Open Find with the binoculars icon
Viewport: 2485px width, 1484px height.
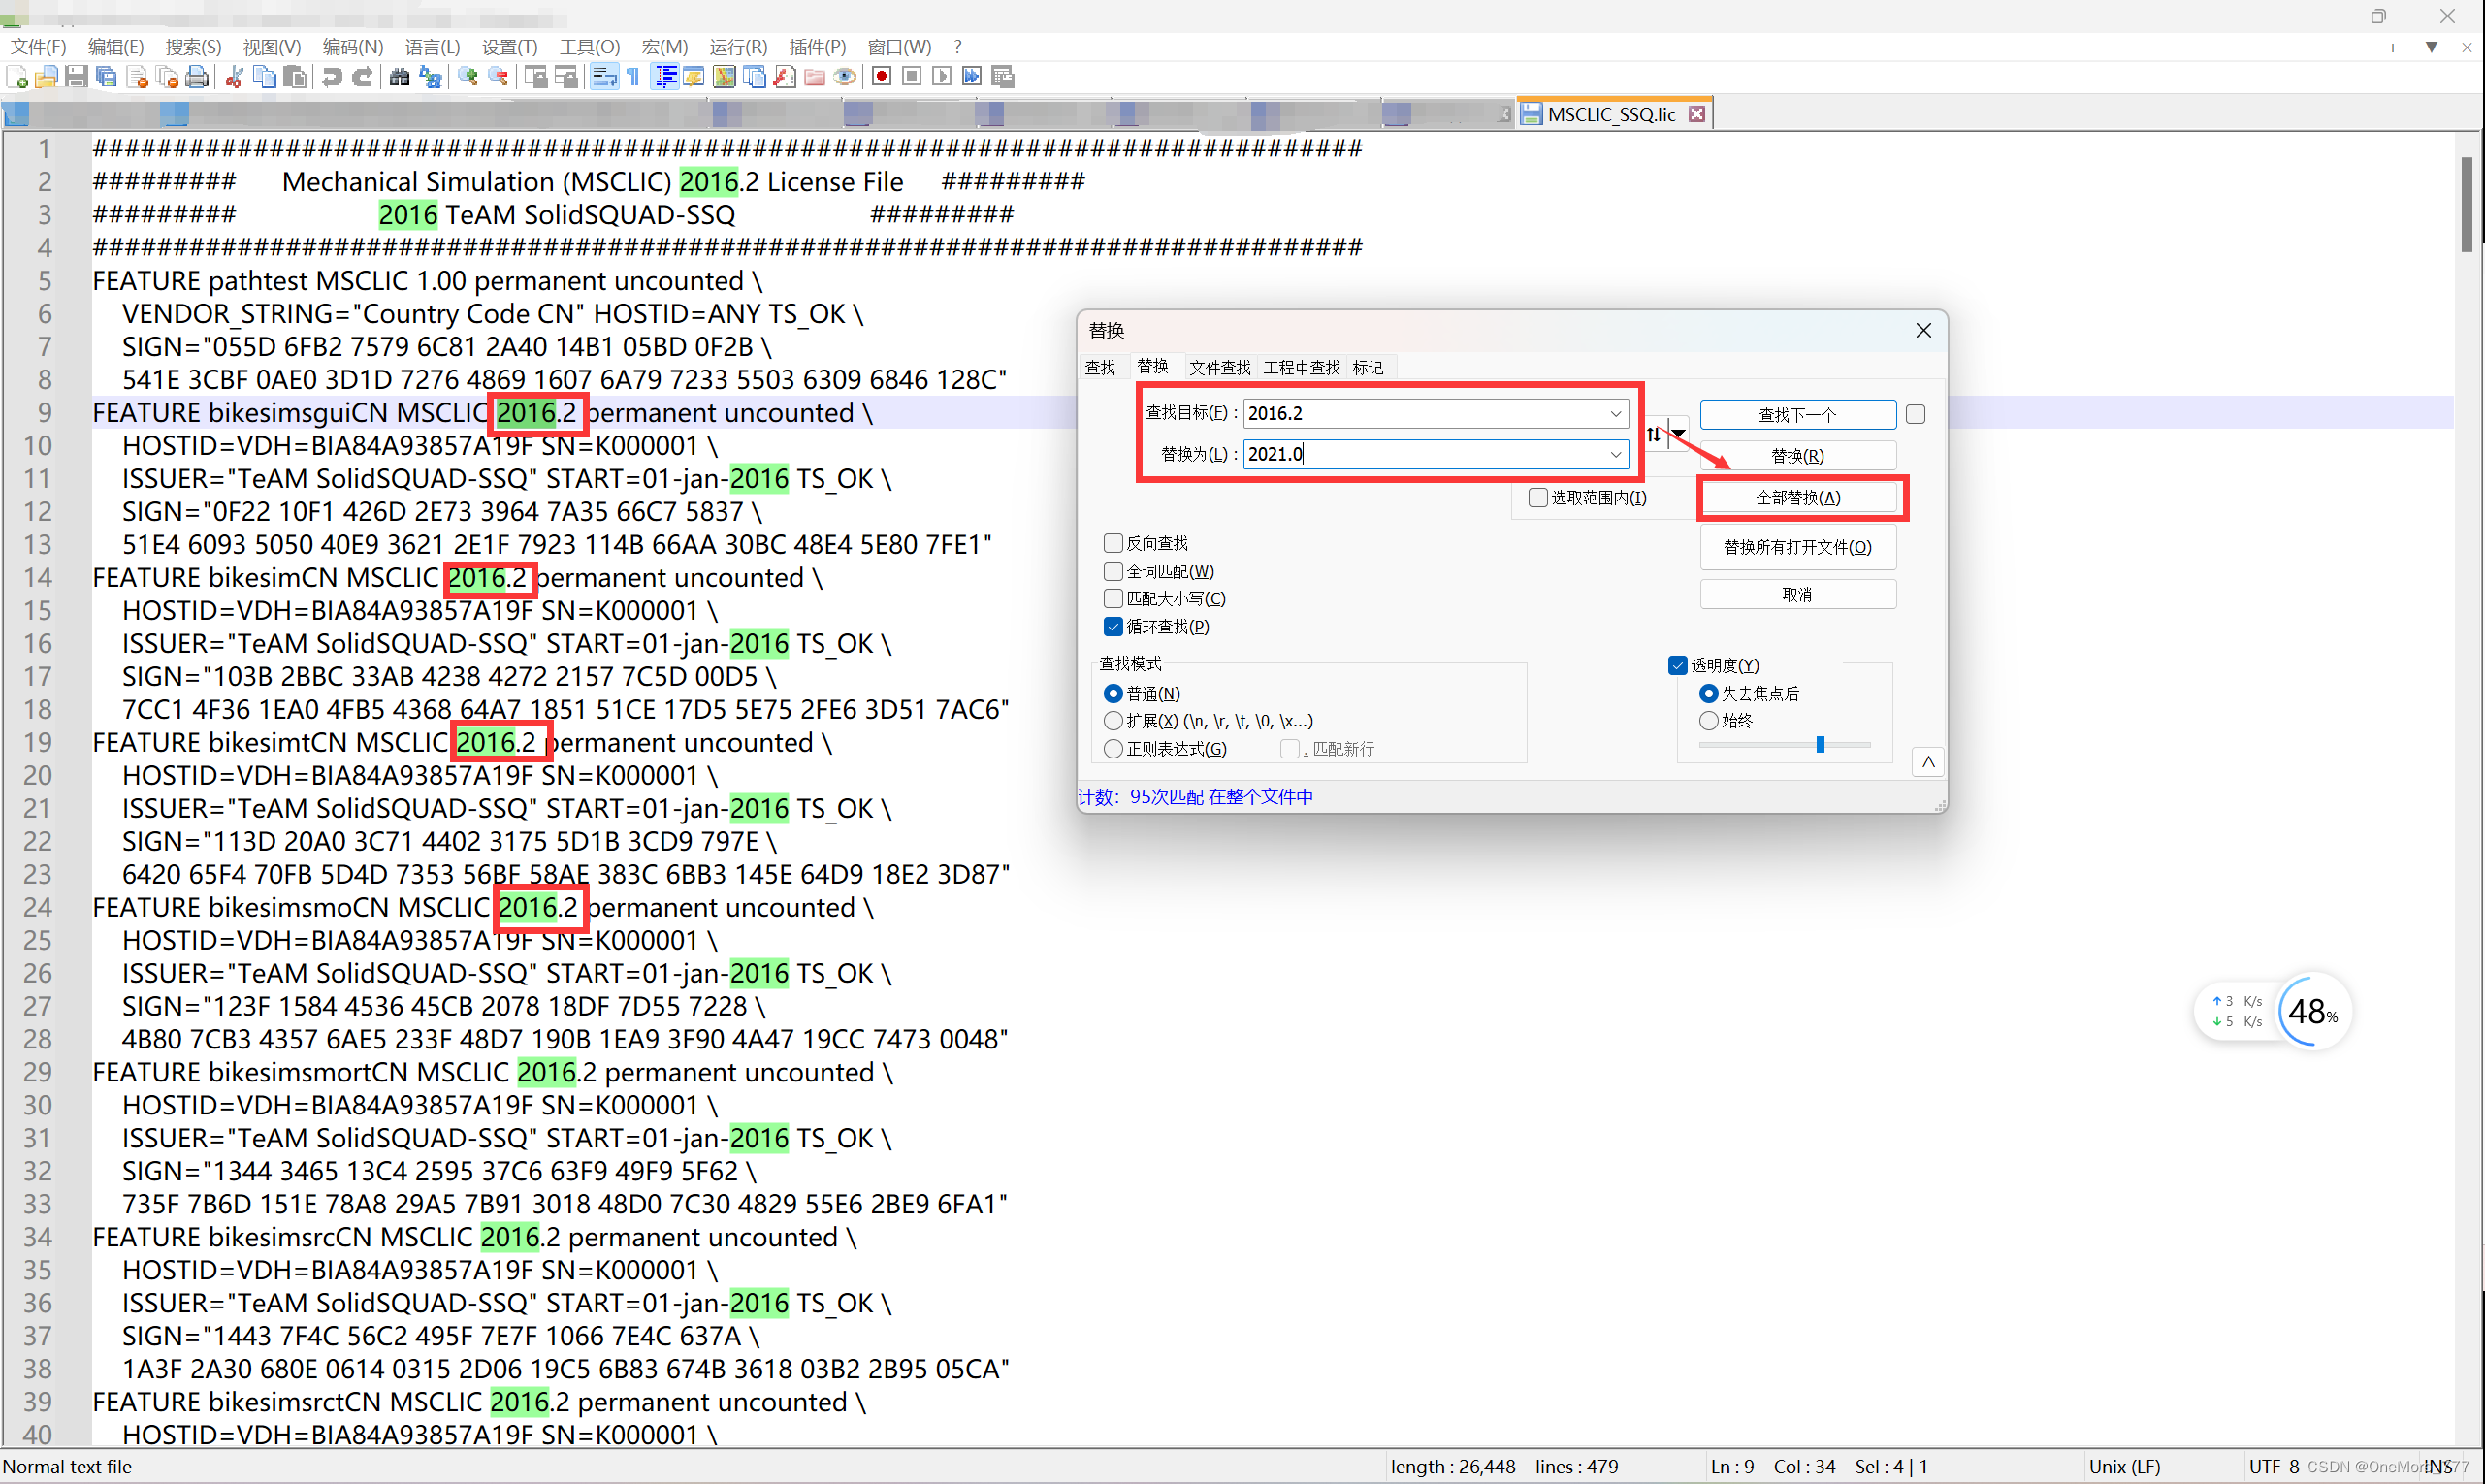pyautogui.click(x=399, y=77)
